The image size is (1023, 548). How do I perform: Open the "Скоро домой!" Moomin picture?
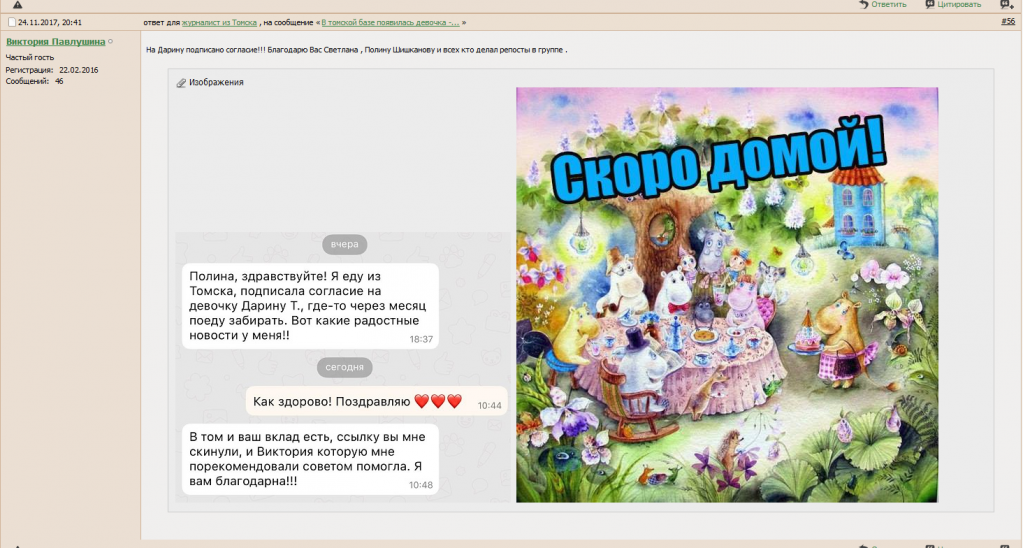(726, 294)
